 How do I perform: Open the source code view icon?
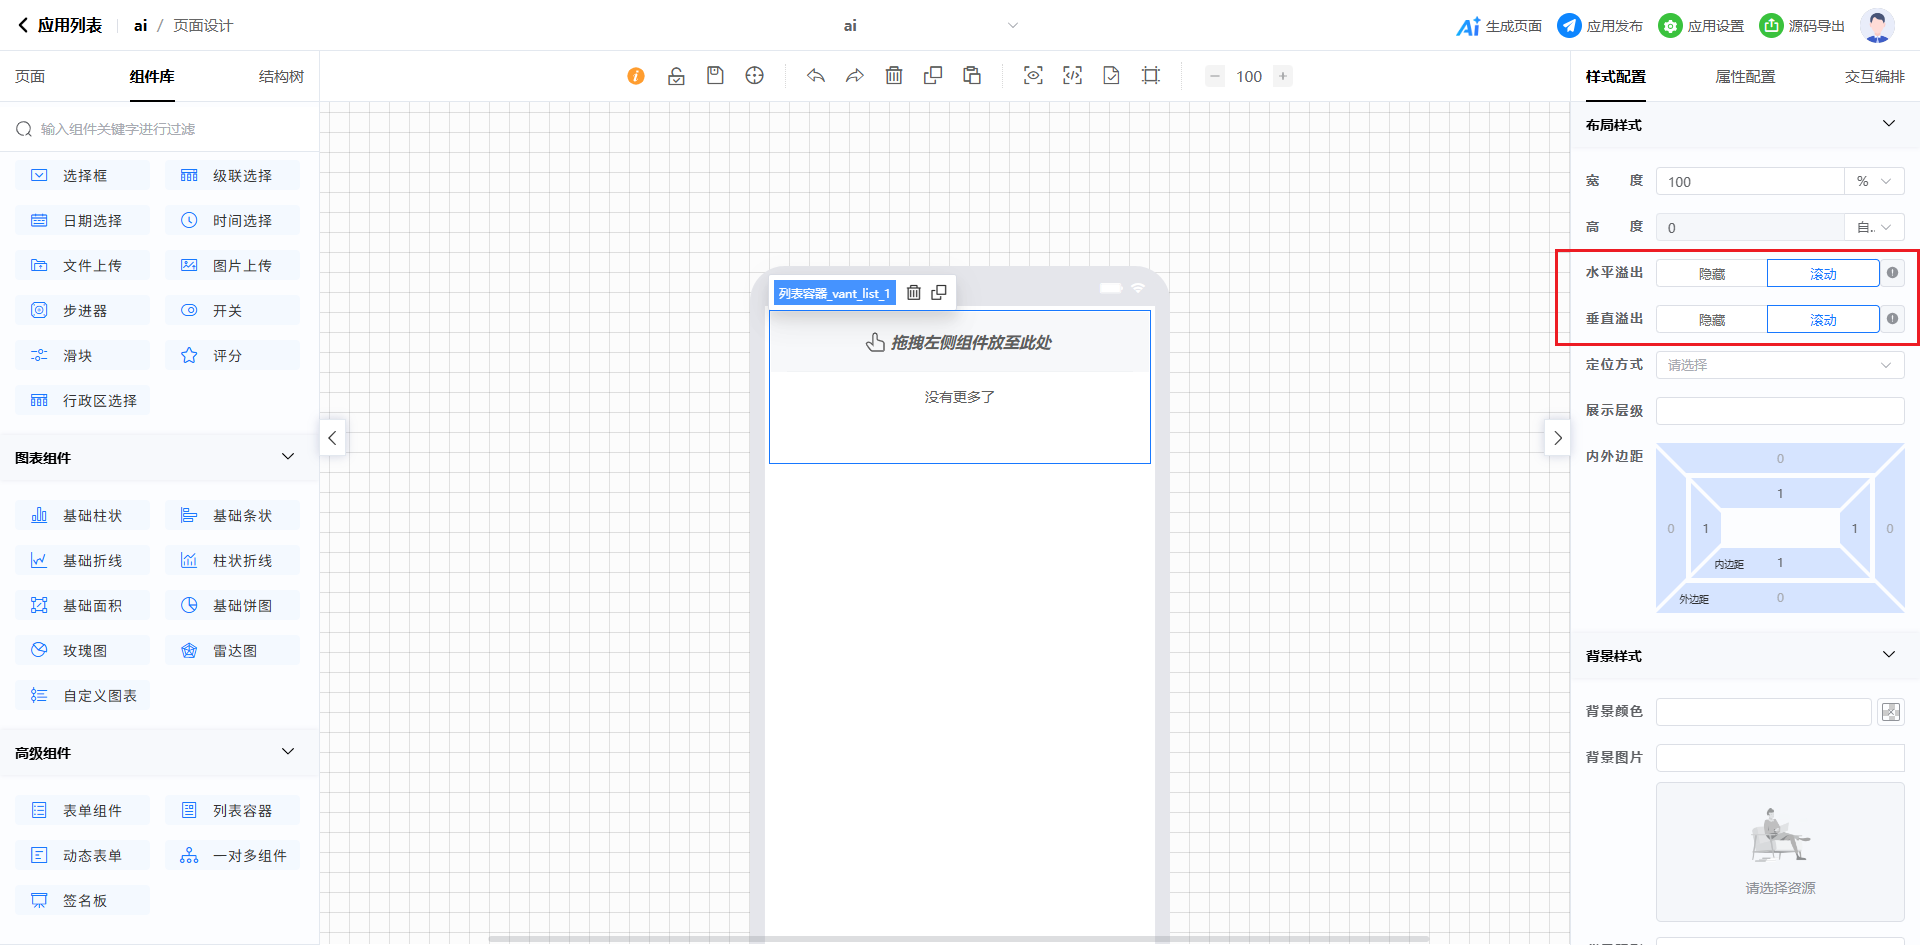(x=1072, y=76)
